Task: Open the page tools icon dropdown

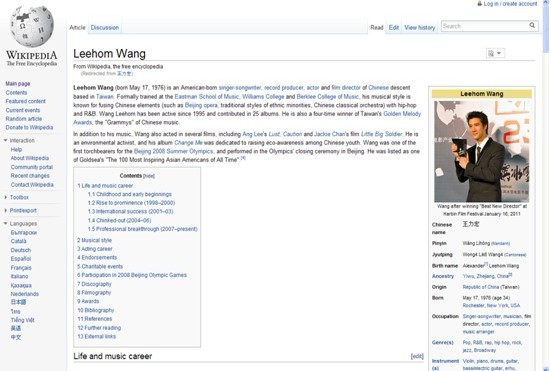Action: click(495, 53)
